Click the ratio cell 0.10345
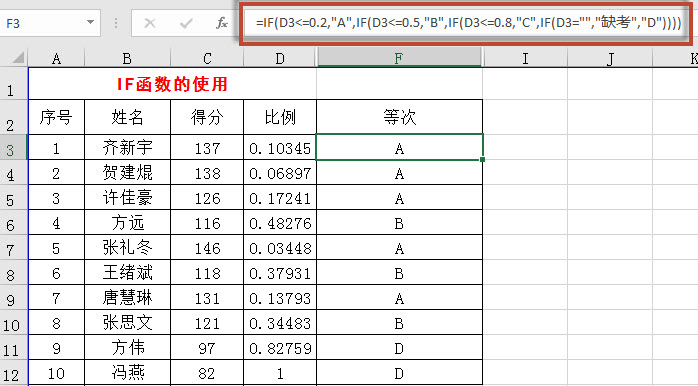 (x=280, y=147)
